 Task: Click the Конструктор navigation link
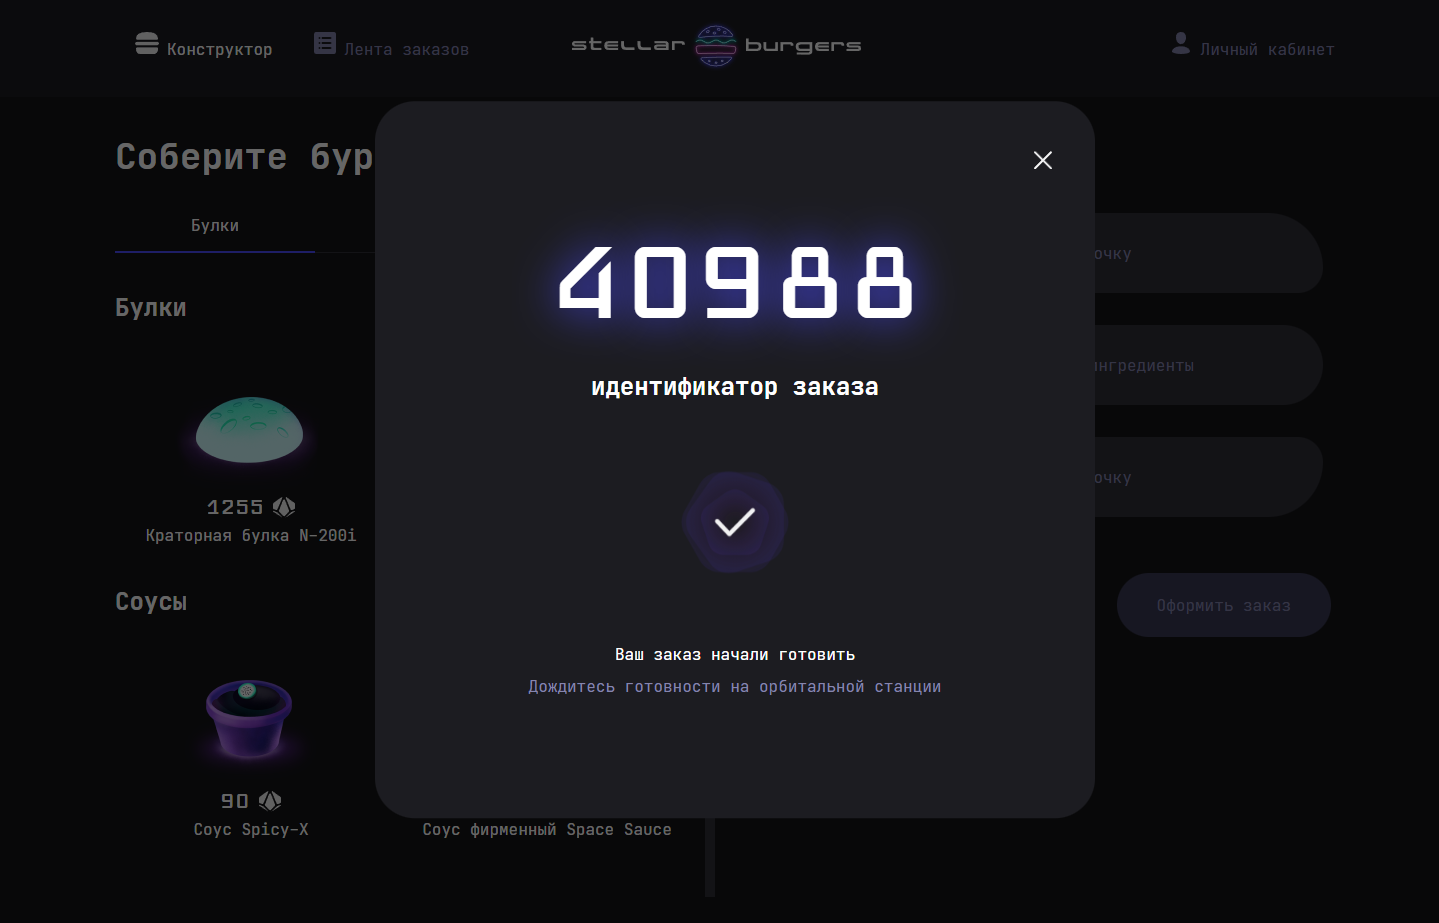point(221,48)
